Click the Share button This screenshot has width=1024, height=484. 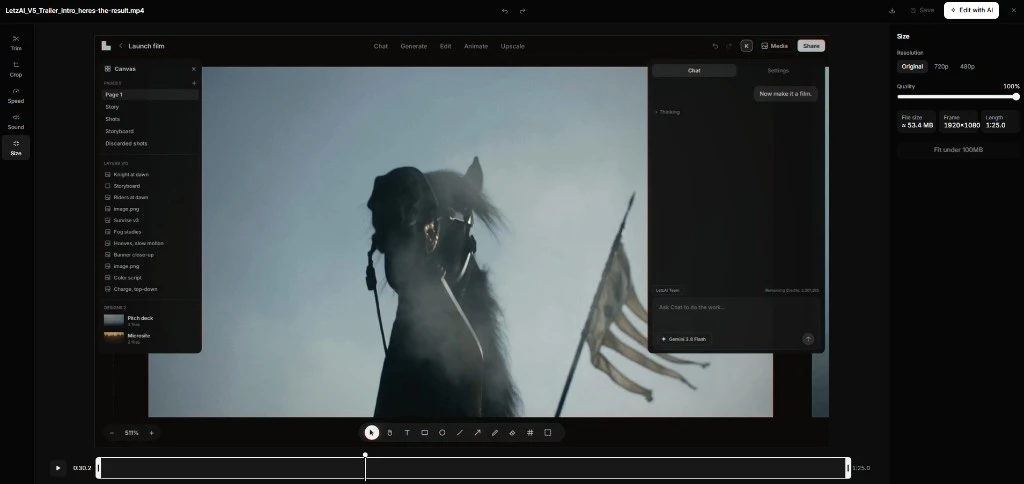click(x=811, y=46)
